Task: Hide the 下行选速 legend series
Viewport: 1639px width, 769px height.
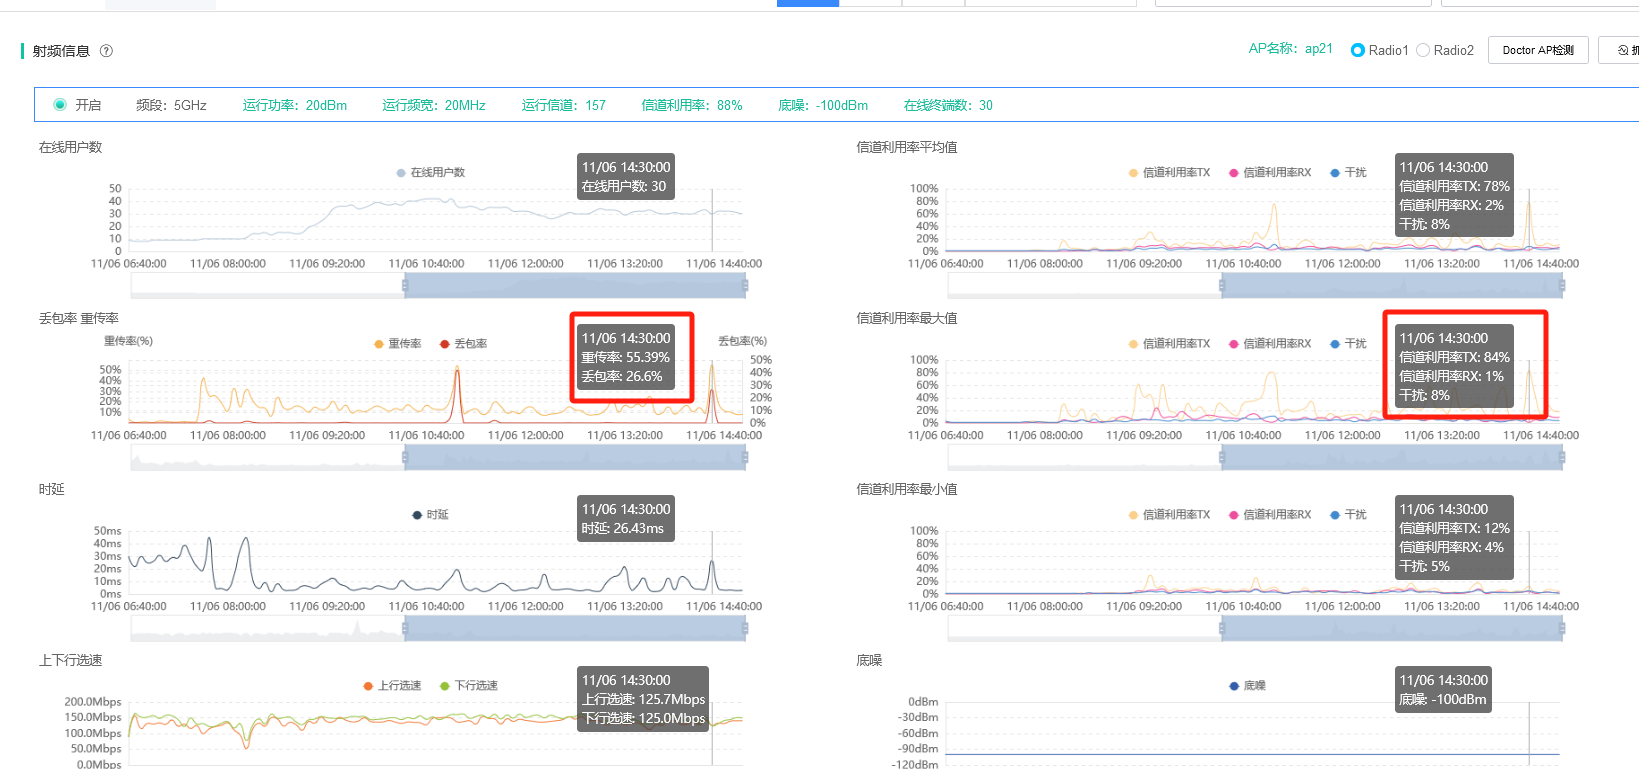Action: (469, 686)
